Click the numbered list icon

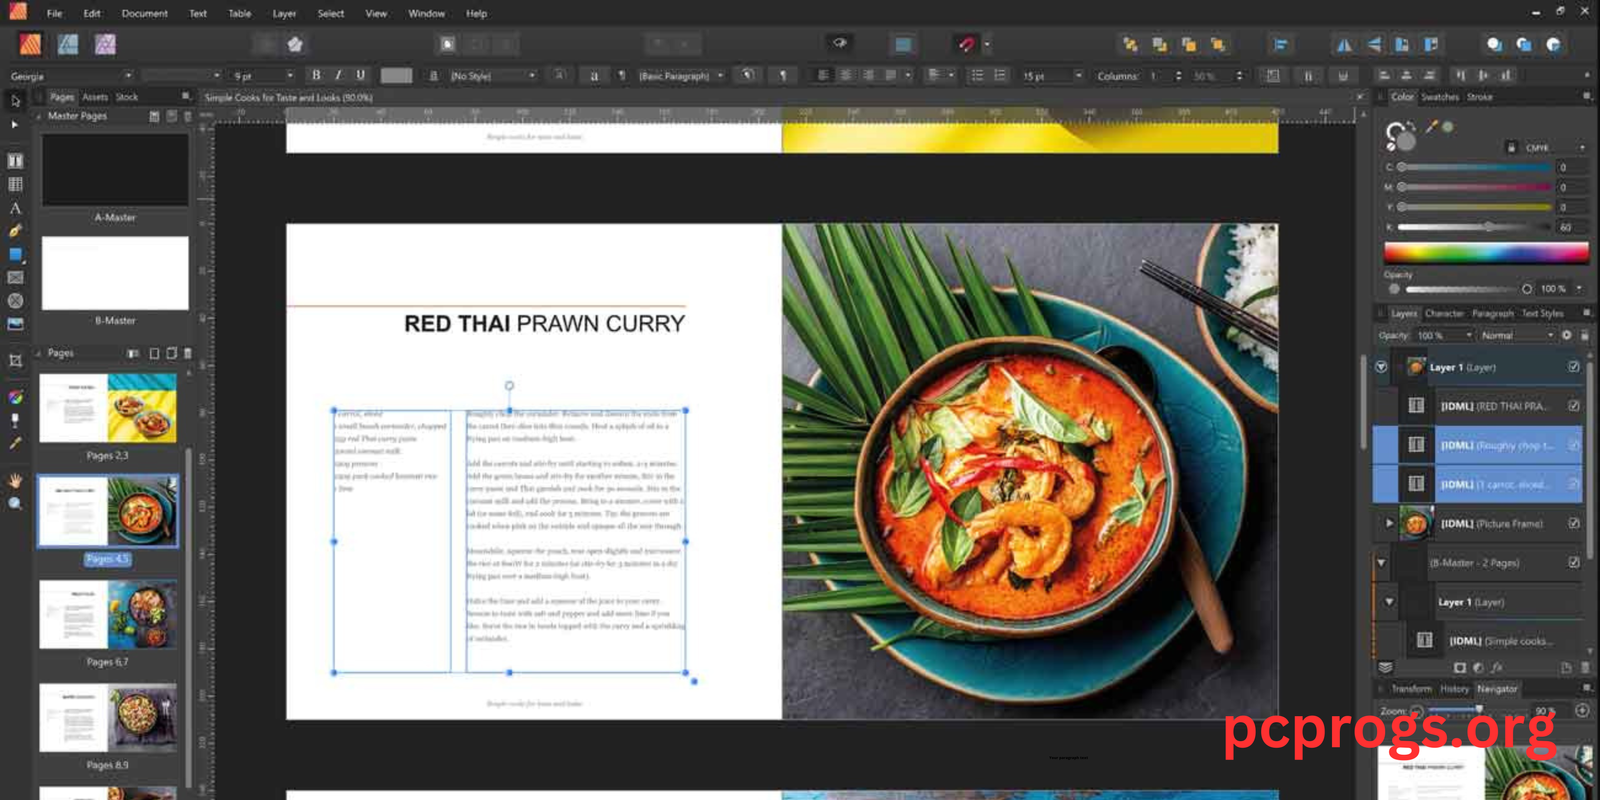[x=1000, y=75]
